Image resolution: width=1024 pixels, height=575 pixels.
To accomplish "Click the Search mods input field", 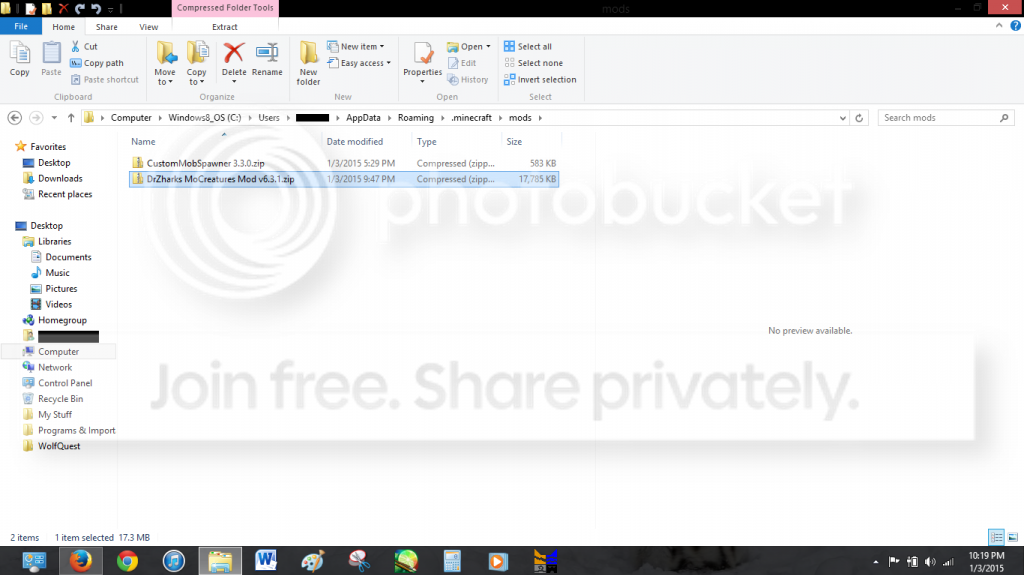I will click(940, 117).
